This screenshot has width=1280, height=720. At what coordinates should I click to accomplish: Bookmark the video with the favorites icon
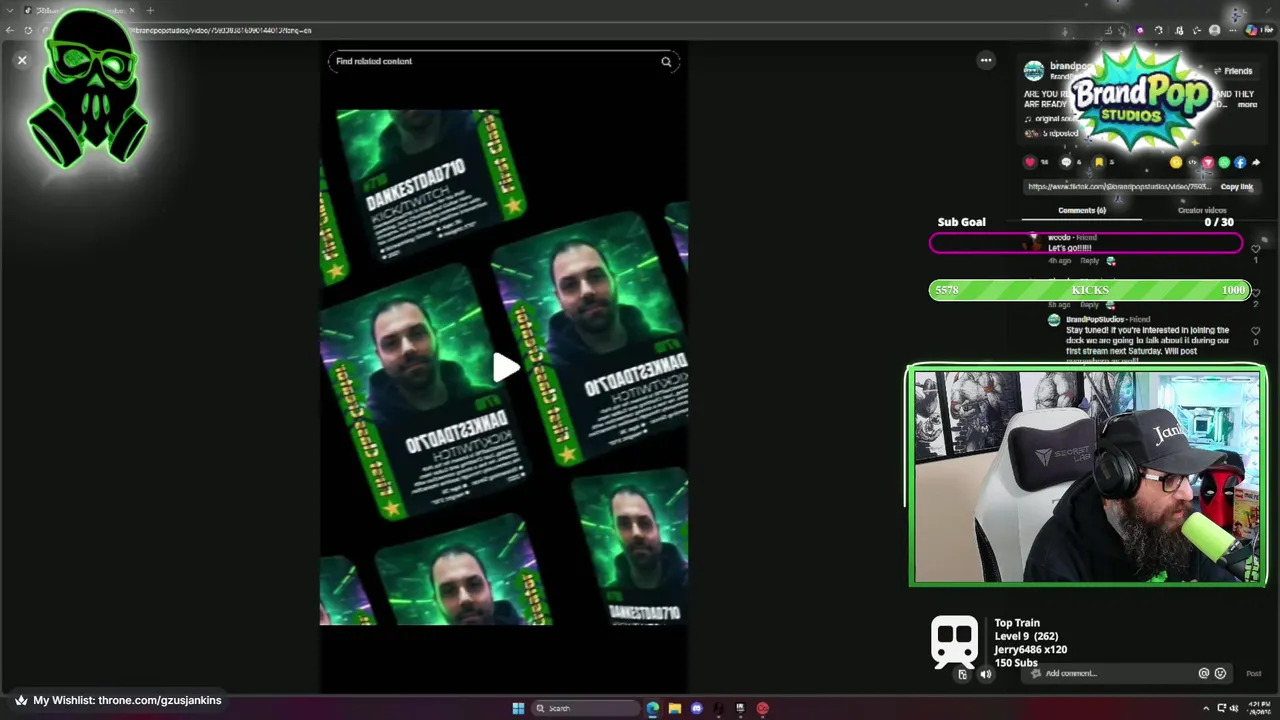pyautogui.click(x=1099, y=162)
